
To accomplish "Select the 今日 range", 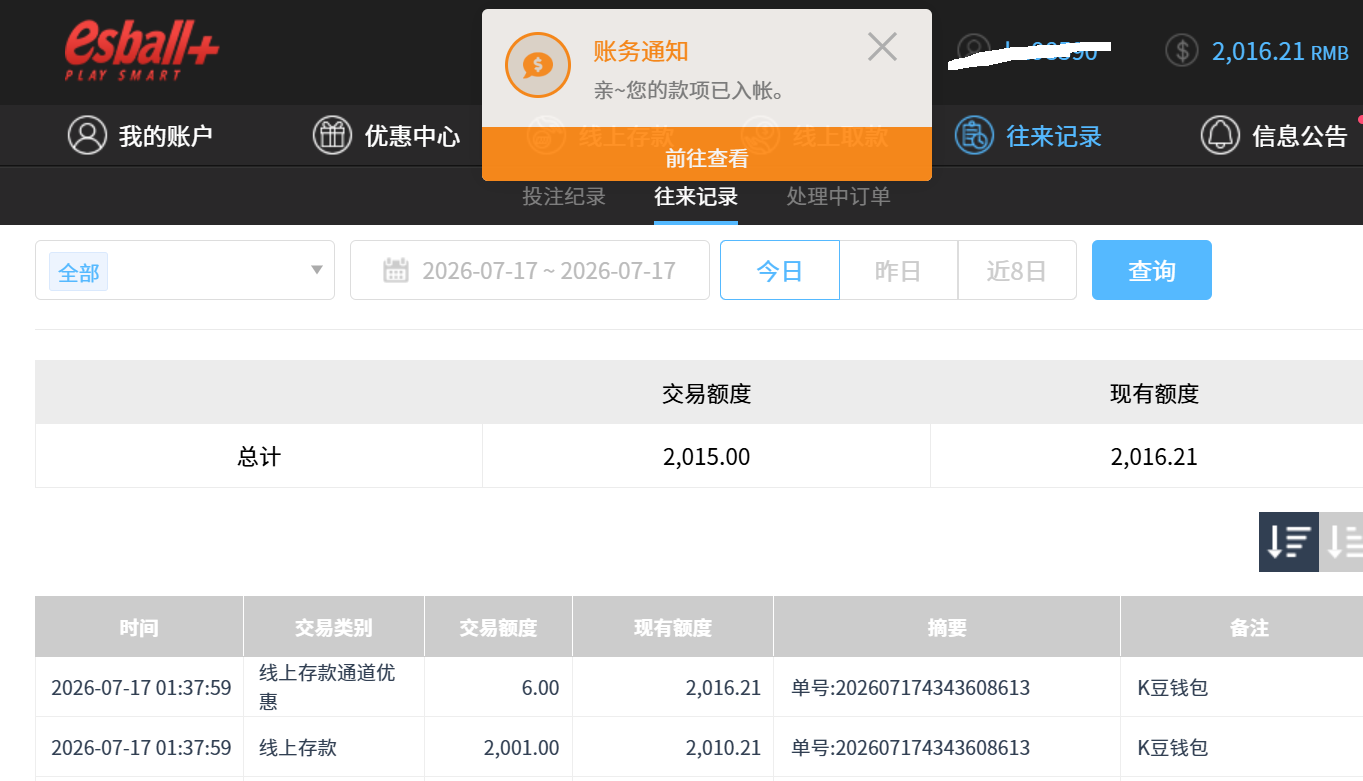I will pyautogui.click(x=780, y=270).
